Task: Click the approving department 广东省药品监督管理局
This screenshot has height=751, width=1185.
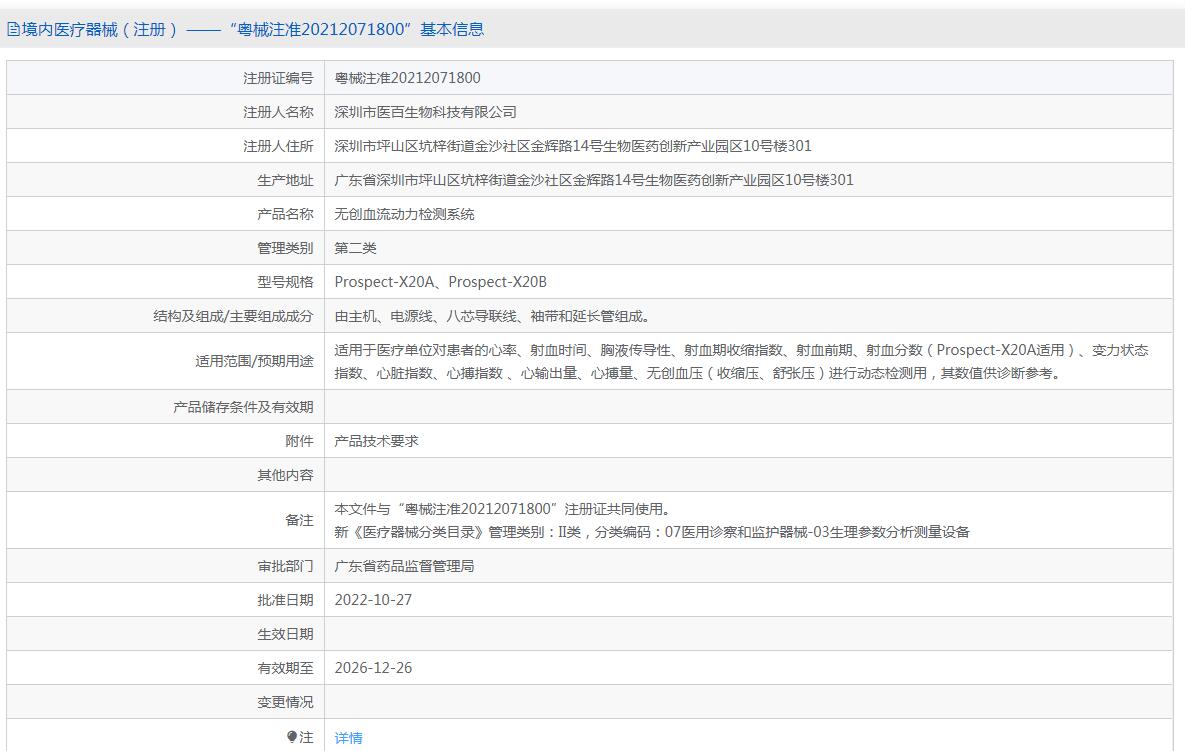Action: point(404,566)
